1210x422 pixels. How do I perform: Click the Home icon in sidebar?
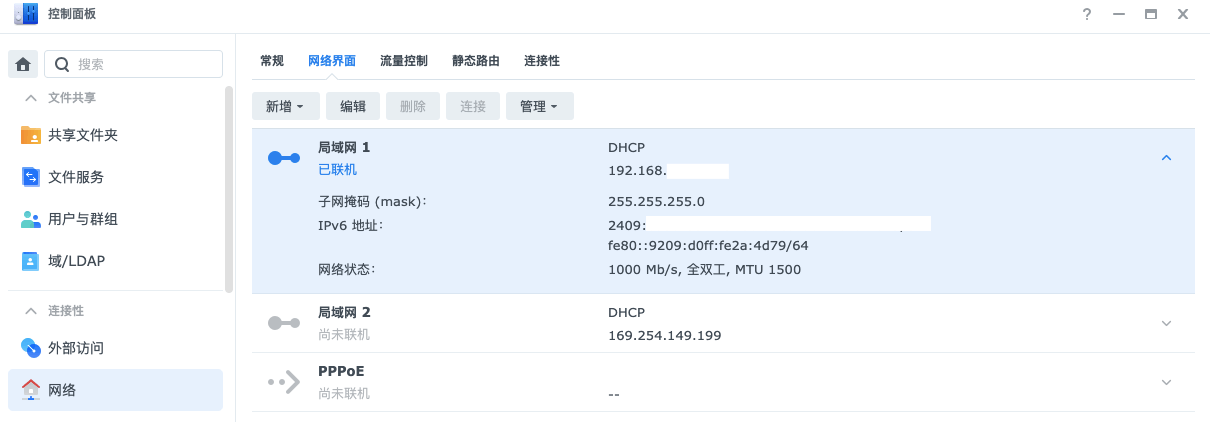pyautogui.click(x=23, y=64)
